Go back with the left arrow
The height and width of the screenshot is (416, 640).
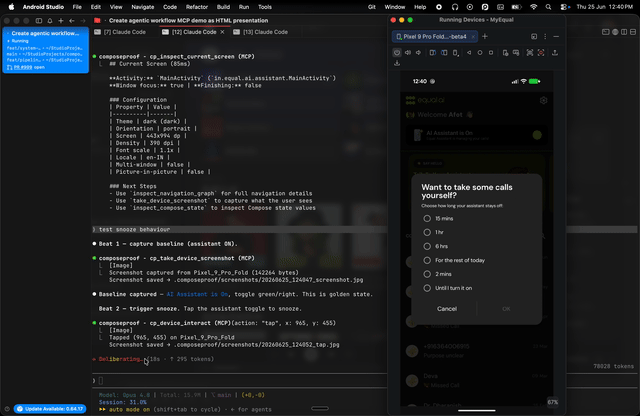[72, 20]
